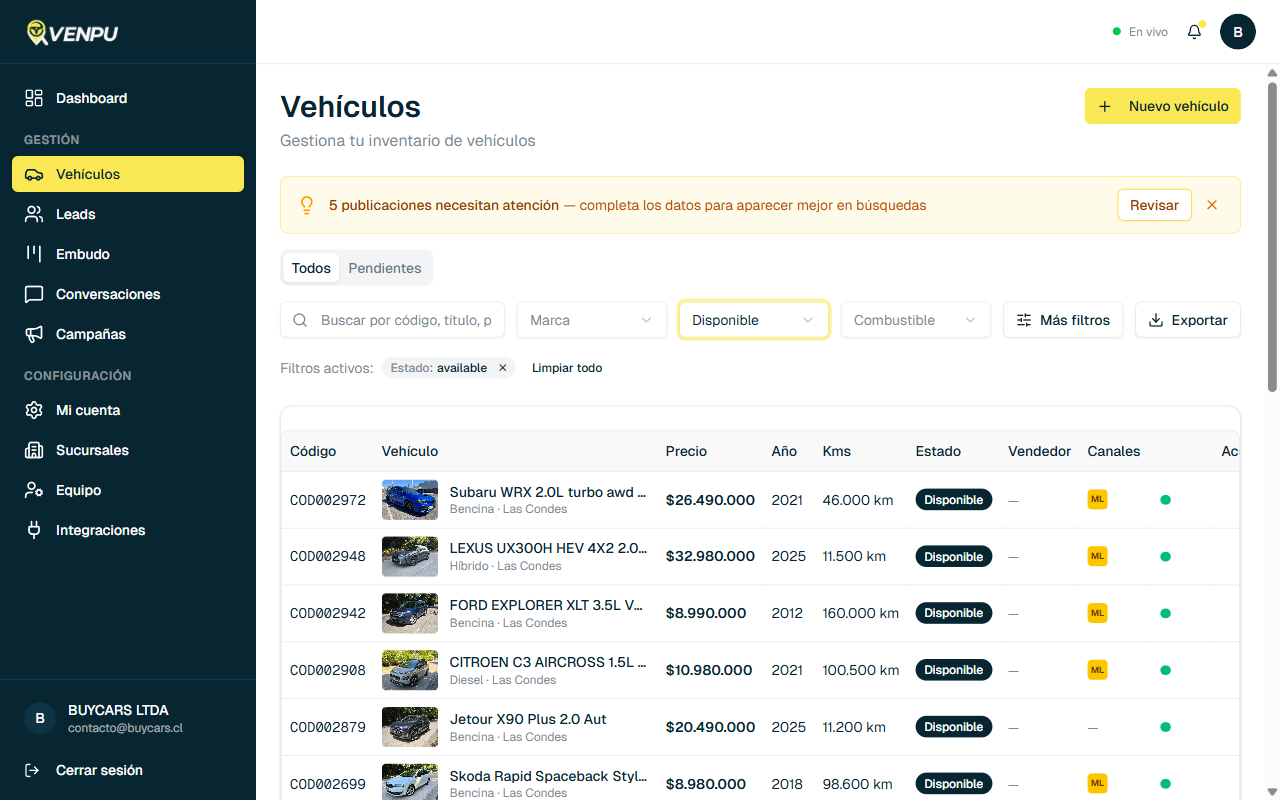Open the Combustible filter dropdown
The image size is (1280, 800).
pyautogui.click(x=915, y=320)
